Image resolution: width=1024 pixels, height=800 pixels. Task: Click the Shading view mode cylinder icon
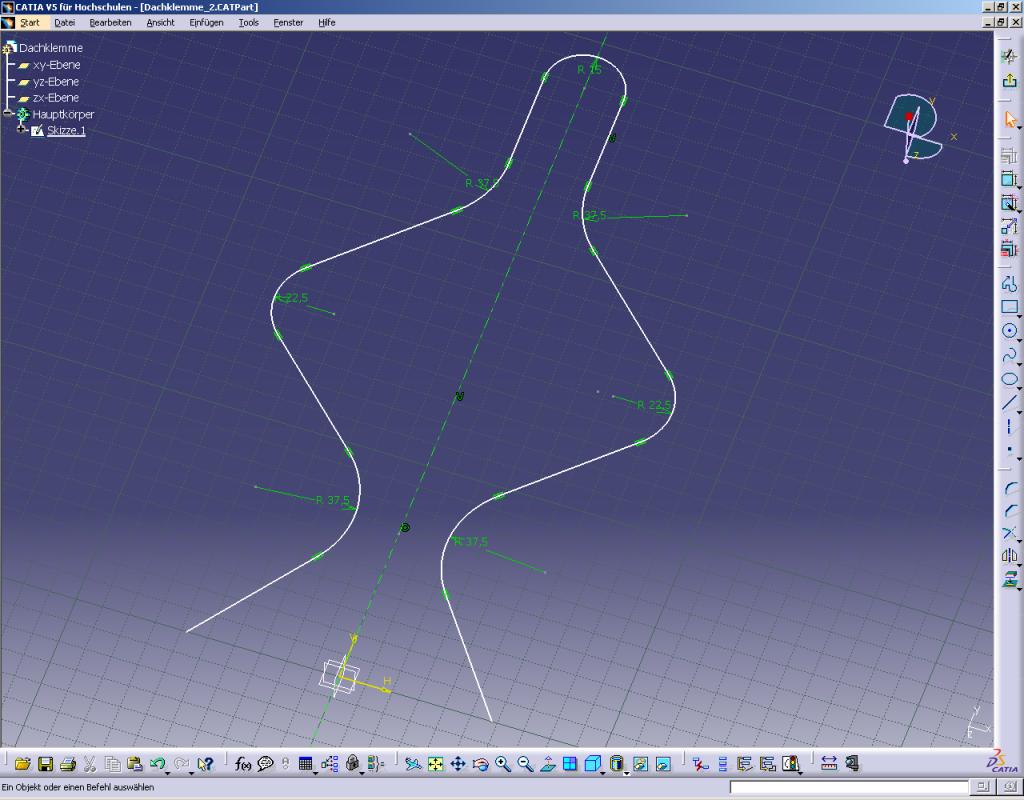coord(615,763)
